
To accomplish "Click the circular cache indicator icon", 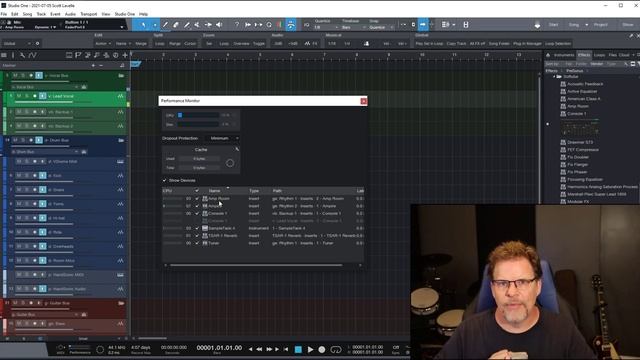I will click(x=230, y=163).
